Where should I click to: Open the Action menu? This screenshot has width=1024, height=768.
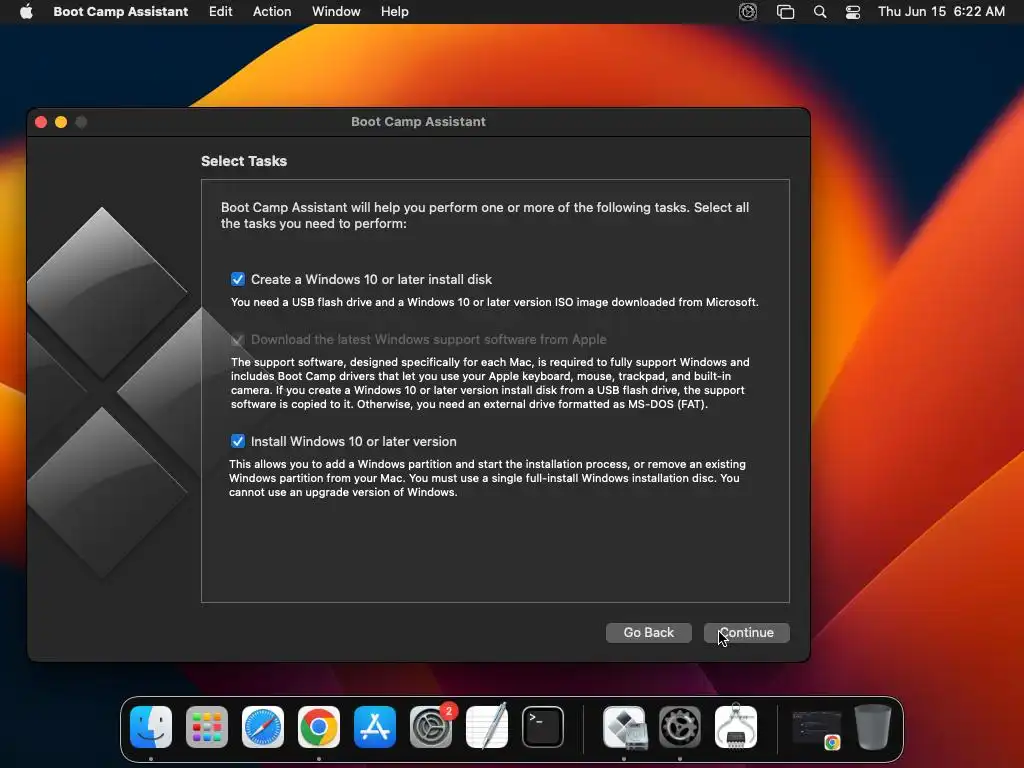pos(272,11)
